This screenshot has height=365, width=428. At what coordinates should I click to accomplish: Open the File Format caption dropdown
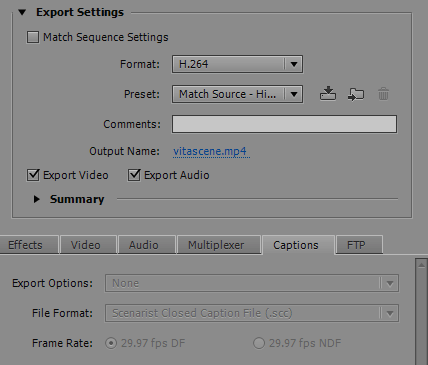[x=252, y=313]
